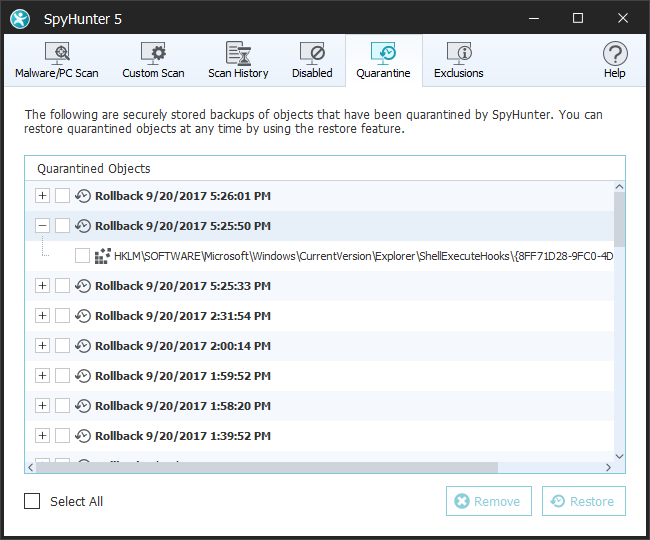Click the Scan History hourglass icon

point(238,53)
